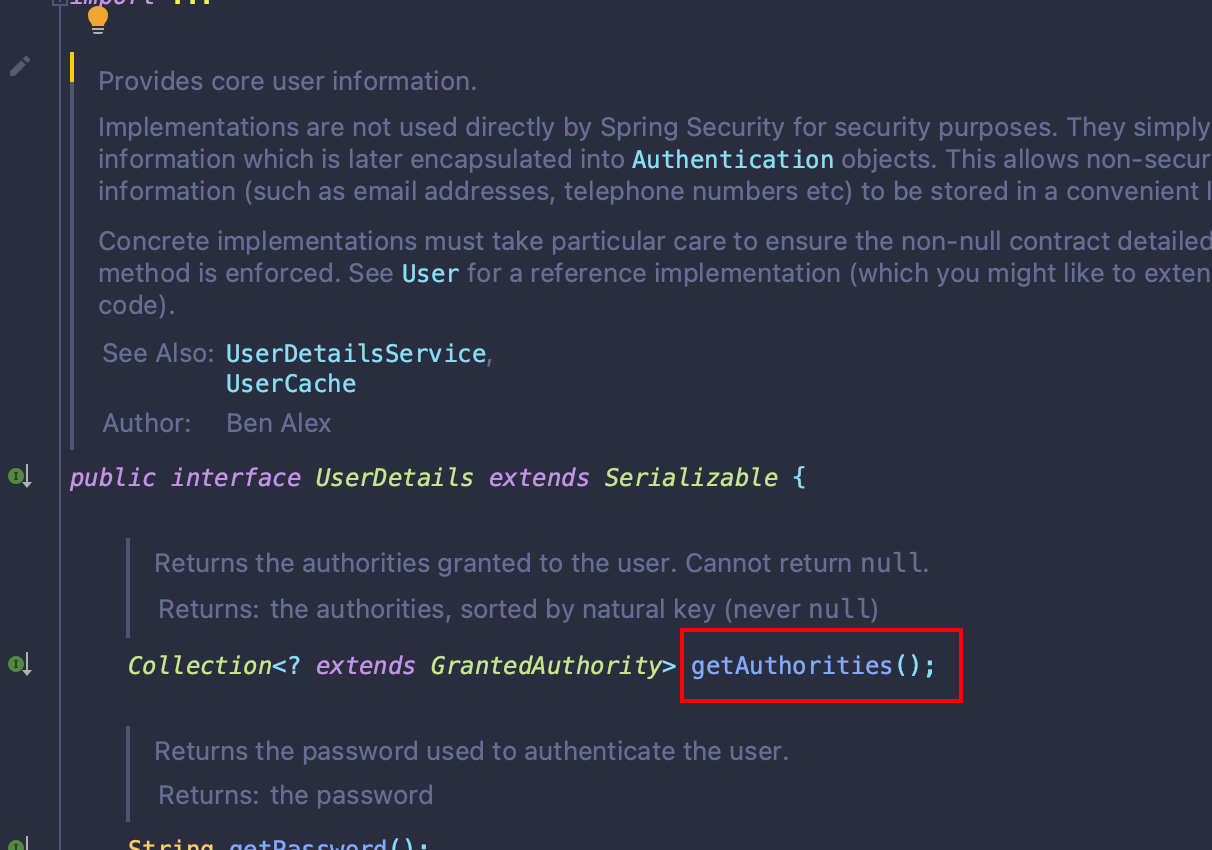Click the Provides core user information text

pyautogui.click(x=288, y=81)
